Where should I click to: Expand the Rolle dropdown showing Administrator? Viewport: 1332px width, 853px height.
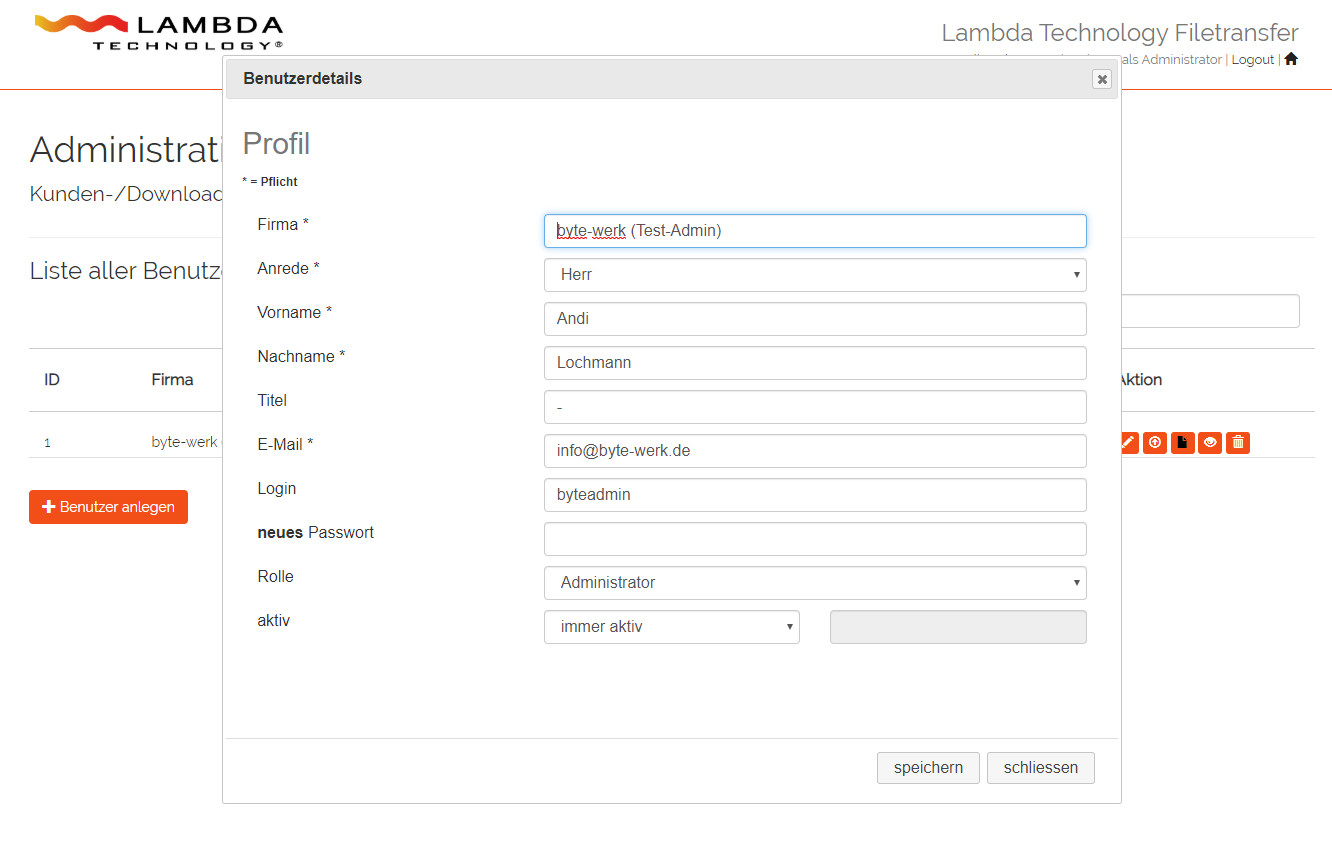pos(814,583)
